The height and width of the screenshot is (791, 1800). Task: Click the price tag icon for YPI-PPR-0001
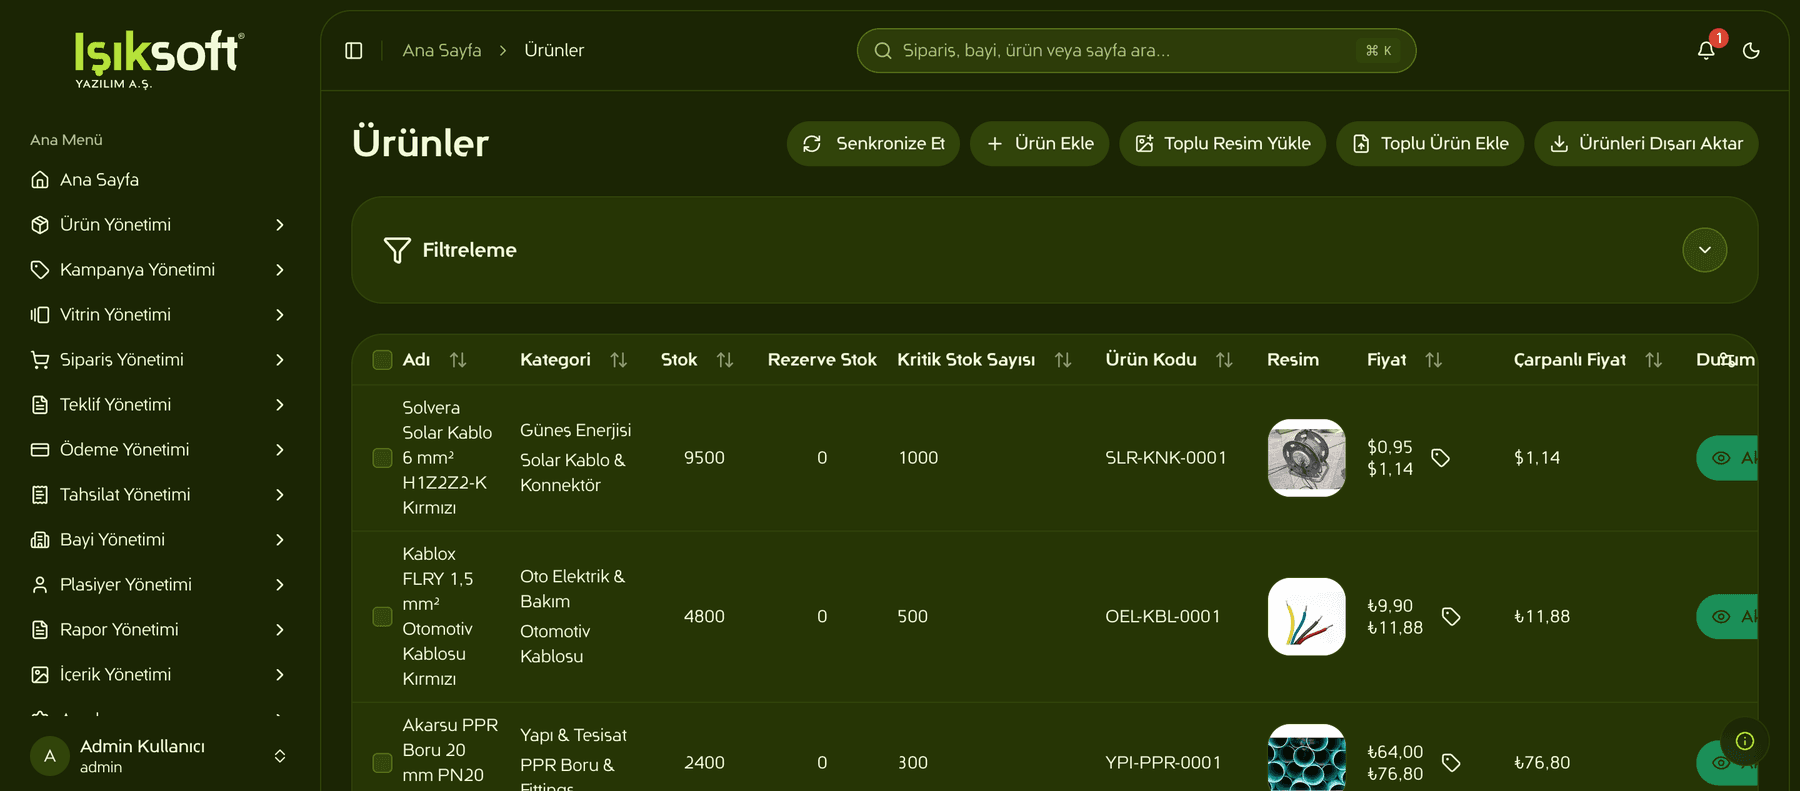(x=1451, y=763)
